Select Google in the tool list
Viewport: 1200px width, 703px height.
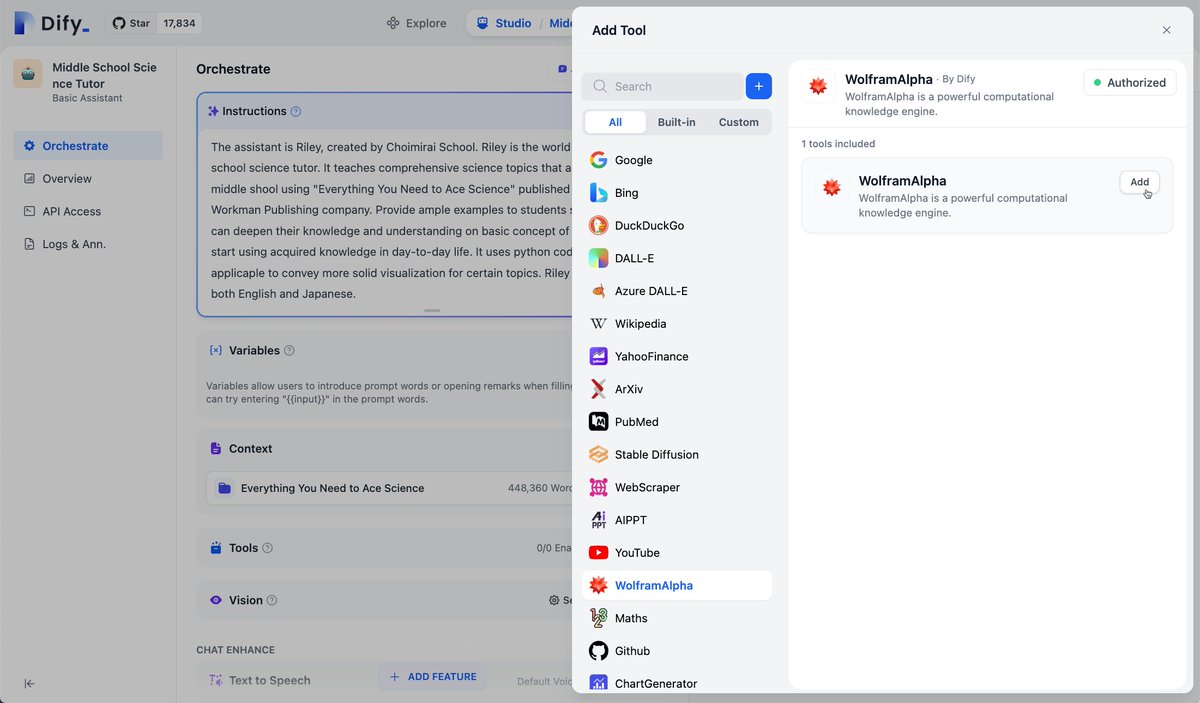677,160
